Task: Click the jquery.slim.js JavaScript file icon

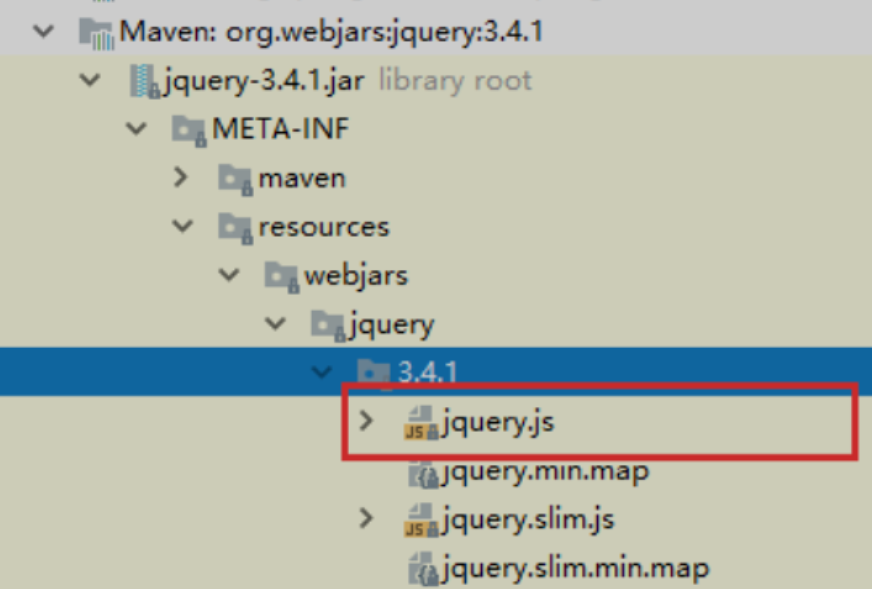Action: (x=421, y=521)
